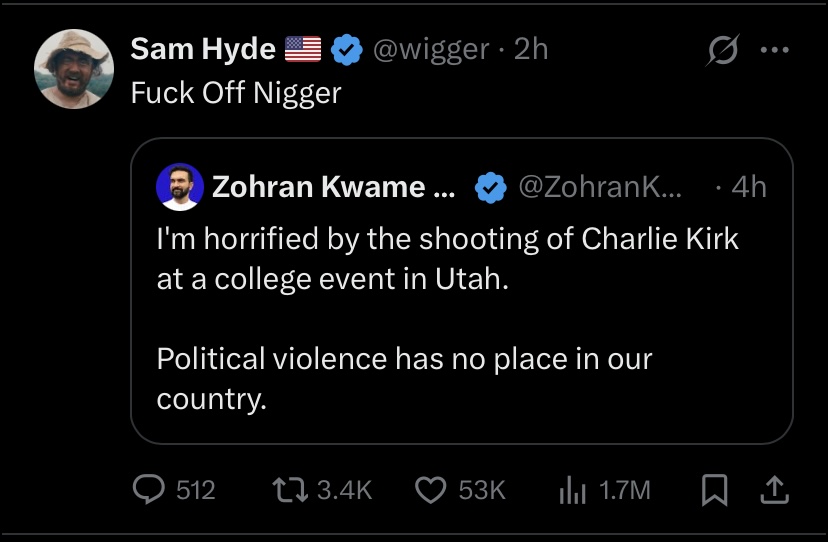This screenshot has height=542, width=828.
Task: Click the repost arrows icon
Action: point(291,489)
